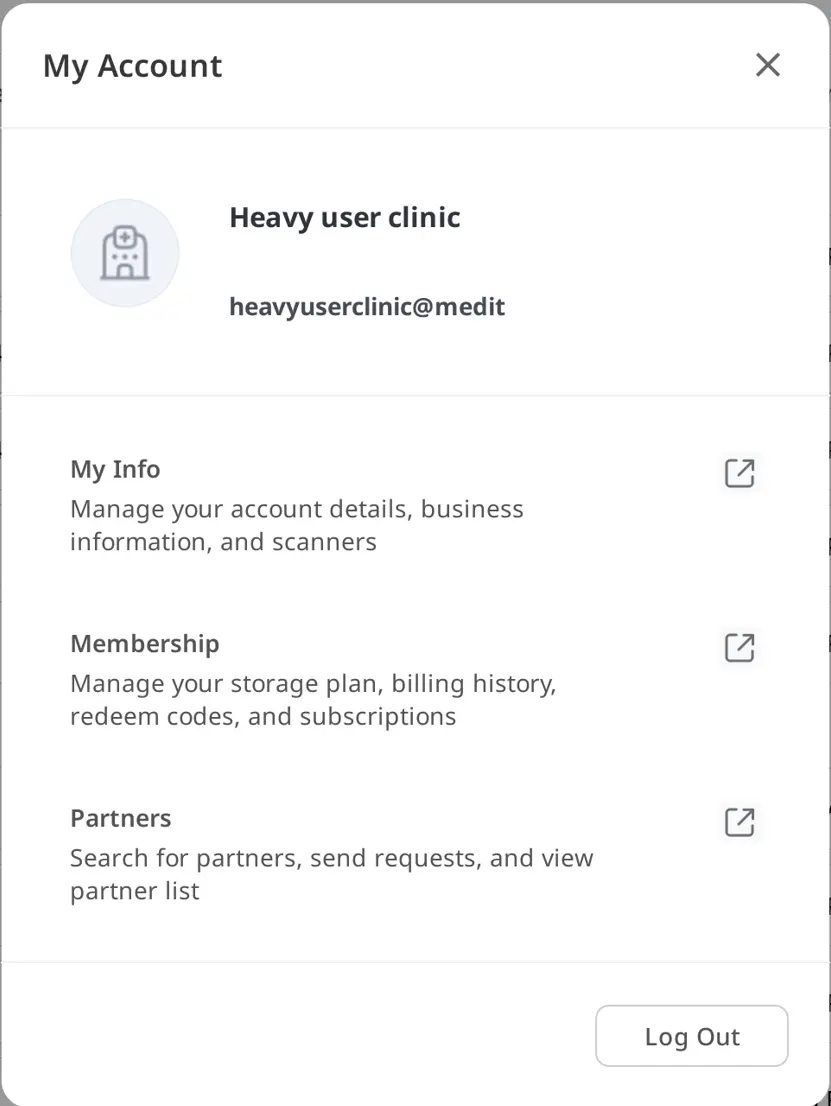The height and width of the screenshot is (1106, 831).
Task: Close the My Account dialog
Action: pos(768,65)
